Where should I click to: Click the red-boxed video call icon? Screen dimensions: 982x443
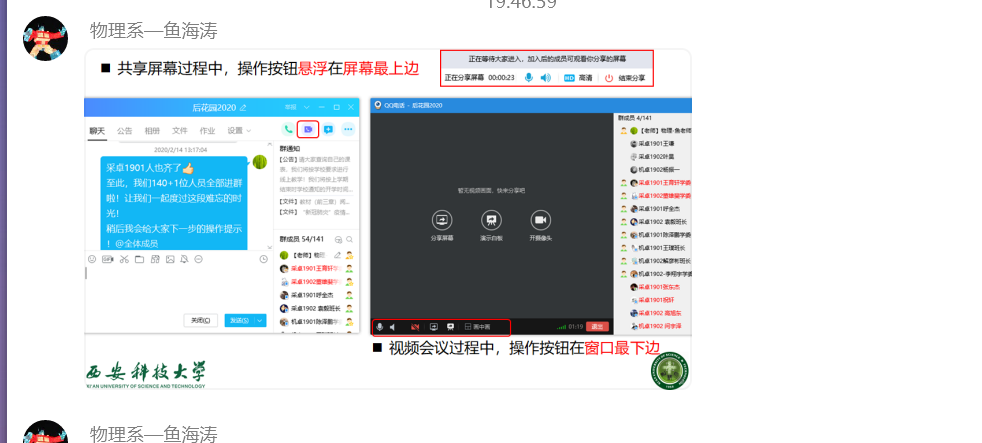(x=308, y=129)
